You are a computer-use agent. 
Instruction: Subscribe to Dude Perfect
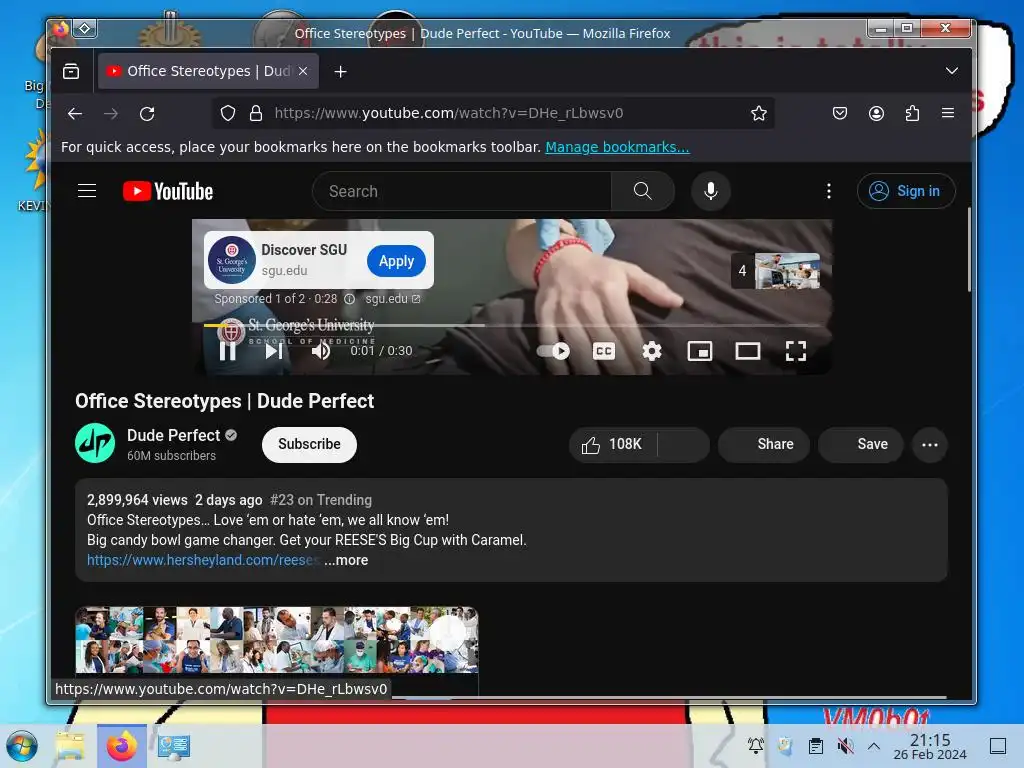point(309,445)
